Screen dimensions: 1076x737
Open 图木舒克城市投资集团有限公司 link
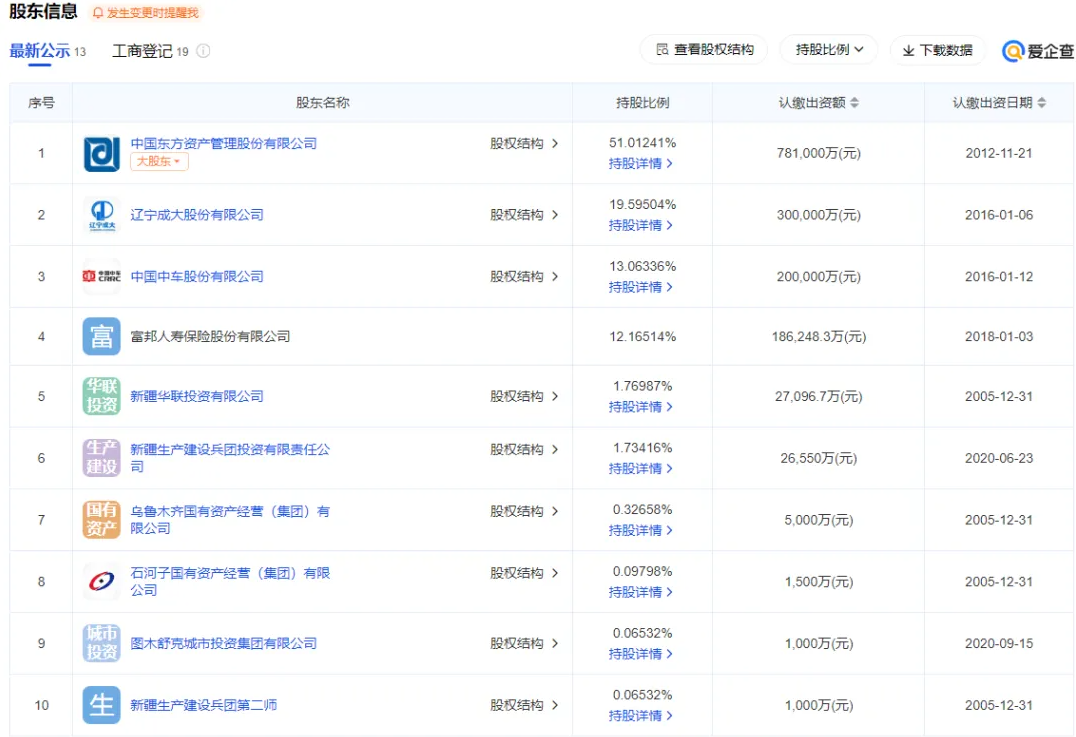coord(224,643)
